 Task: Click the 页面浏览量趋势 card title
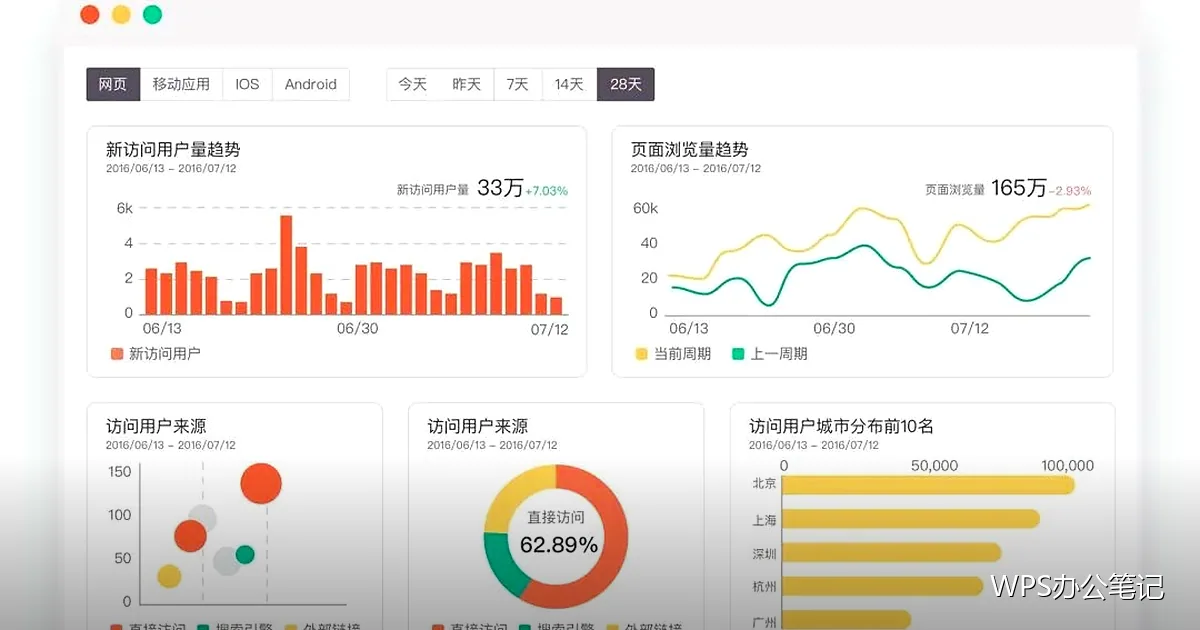pyautogui.click(x=689, y=150)
